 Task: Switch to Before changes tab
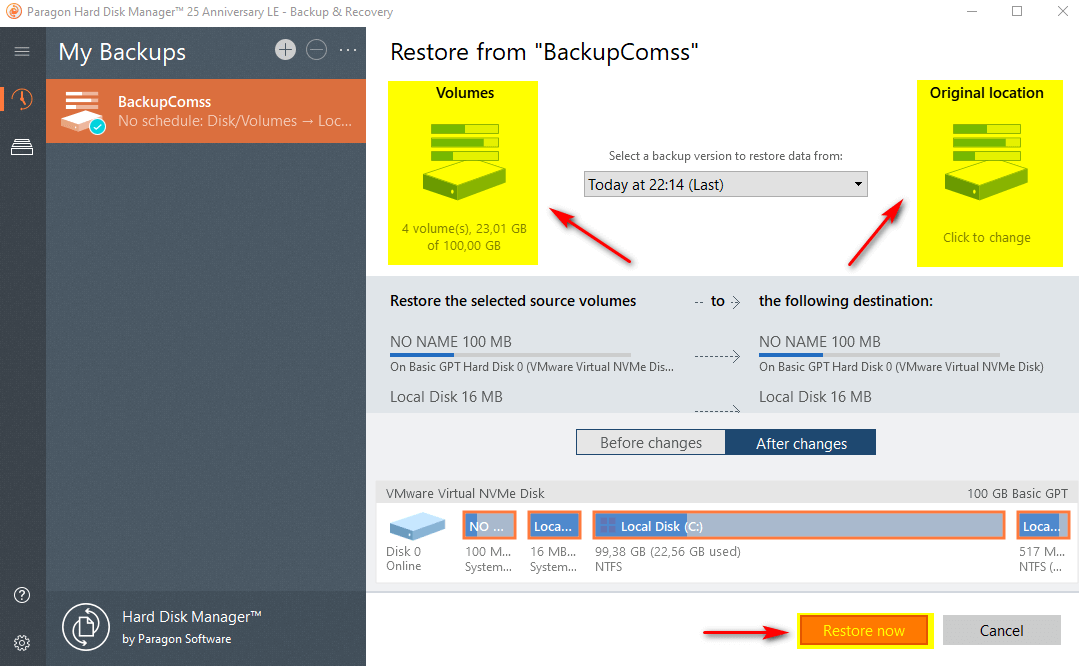(650, 442)
